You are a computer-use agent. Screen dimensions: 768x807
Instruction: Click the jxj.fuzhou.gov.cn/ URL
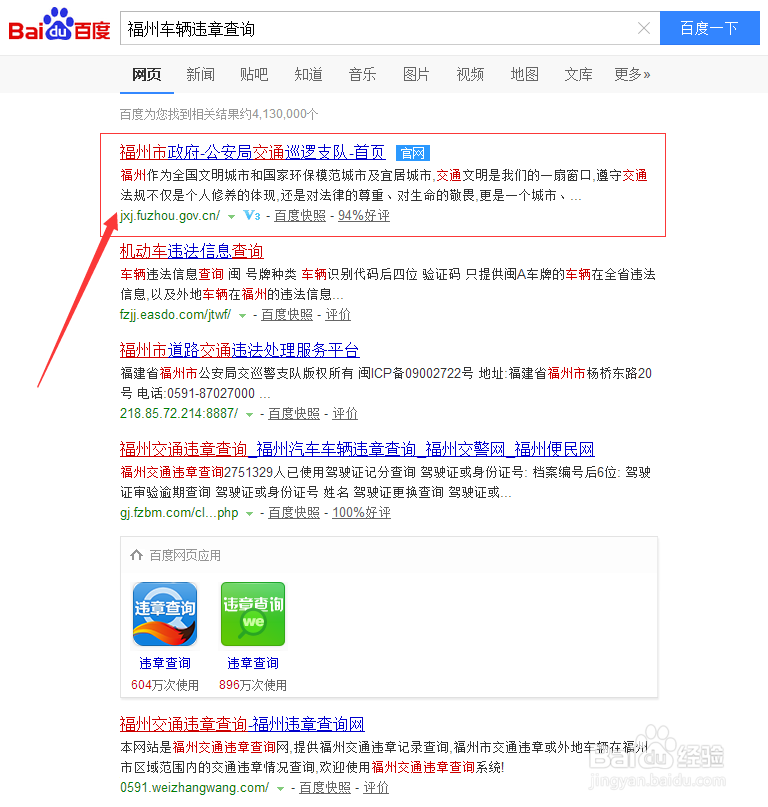[x=170, y=216]
